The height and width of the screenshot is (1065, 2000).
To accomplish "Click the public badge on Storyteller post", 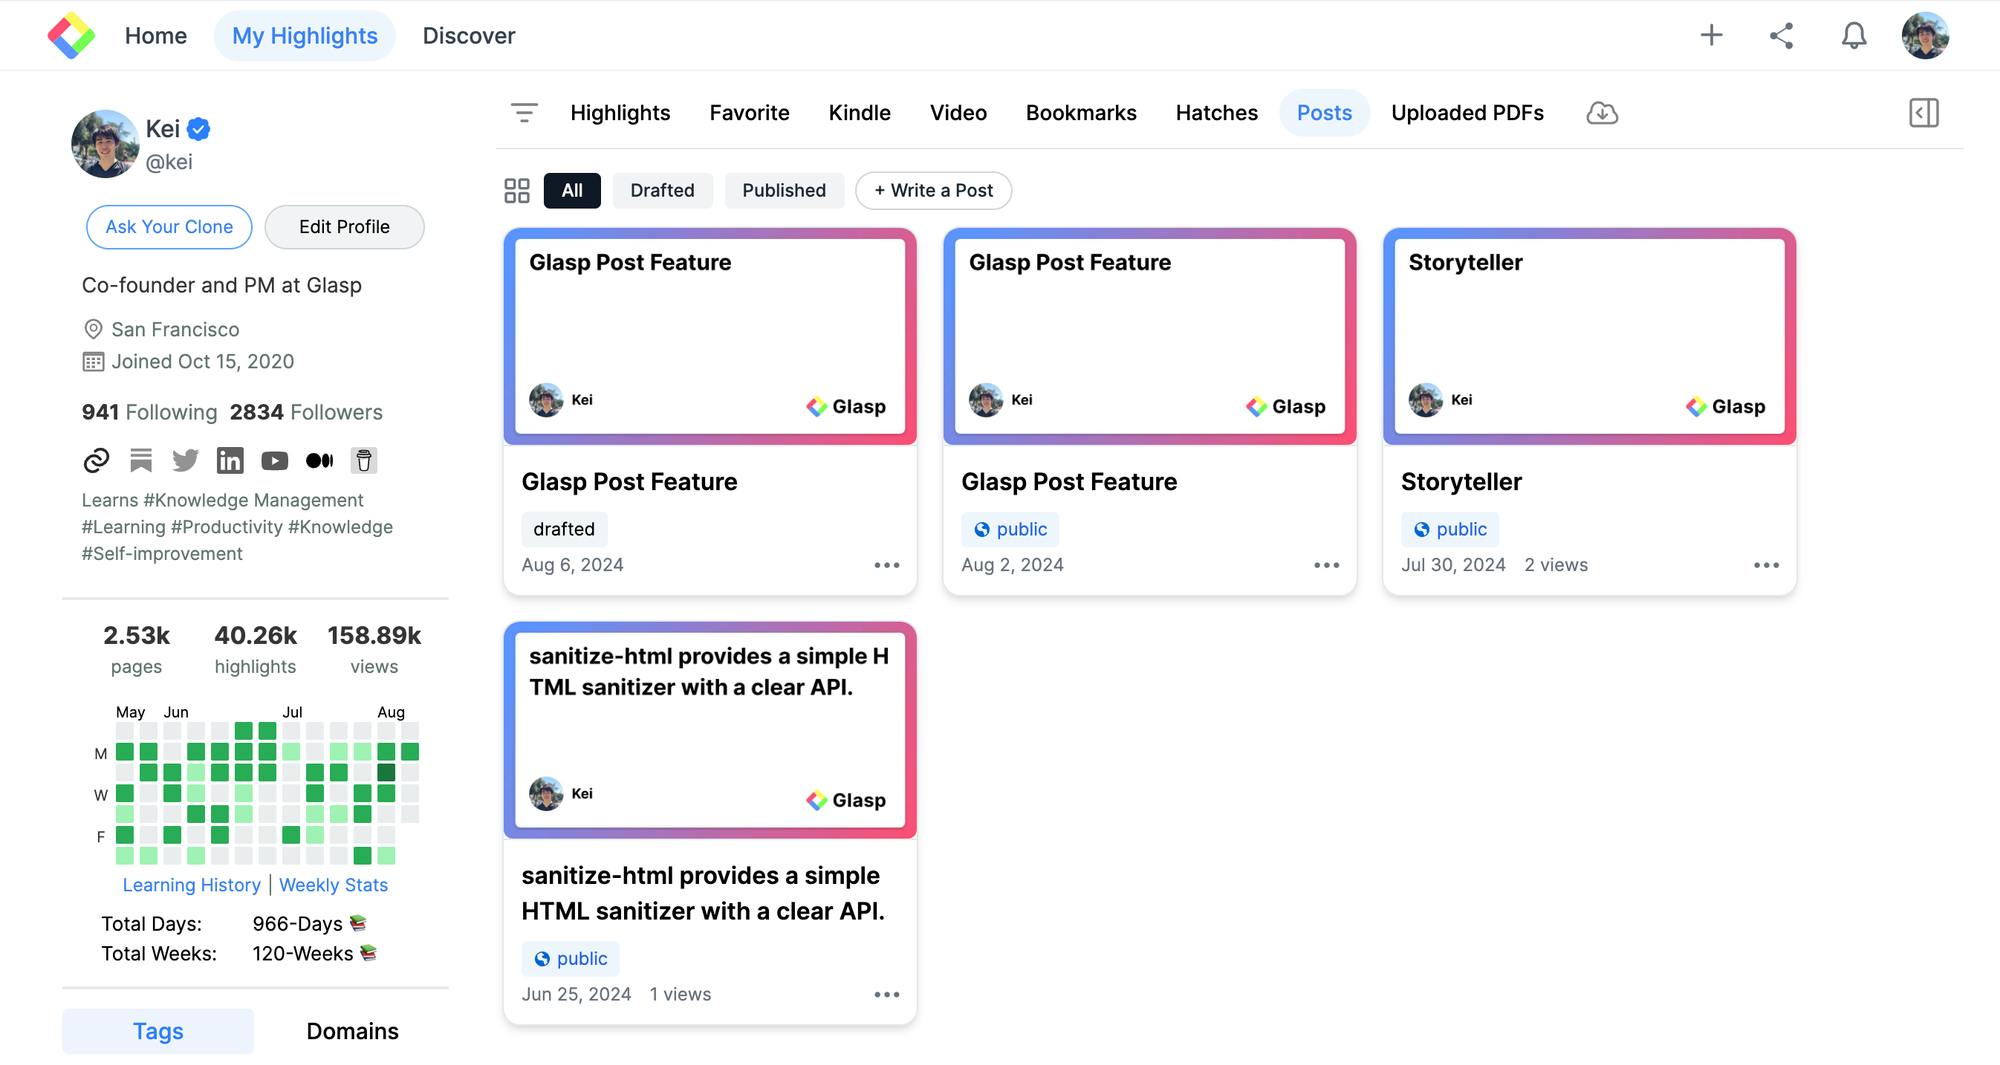I will (1450, 529).
